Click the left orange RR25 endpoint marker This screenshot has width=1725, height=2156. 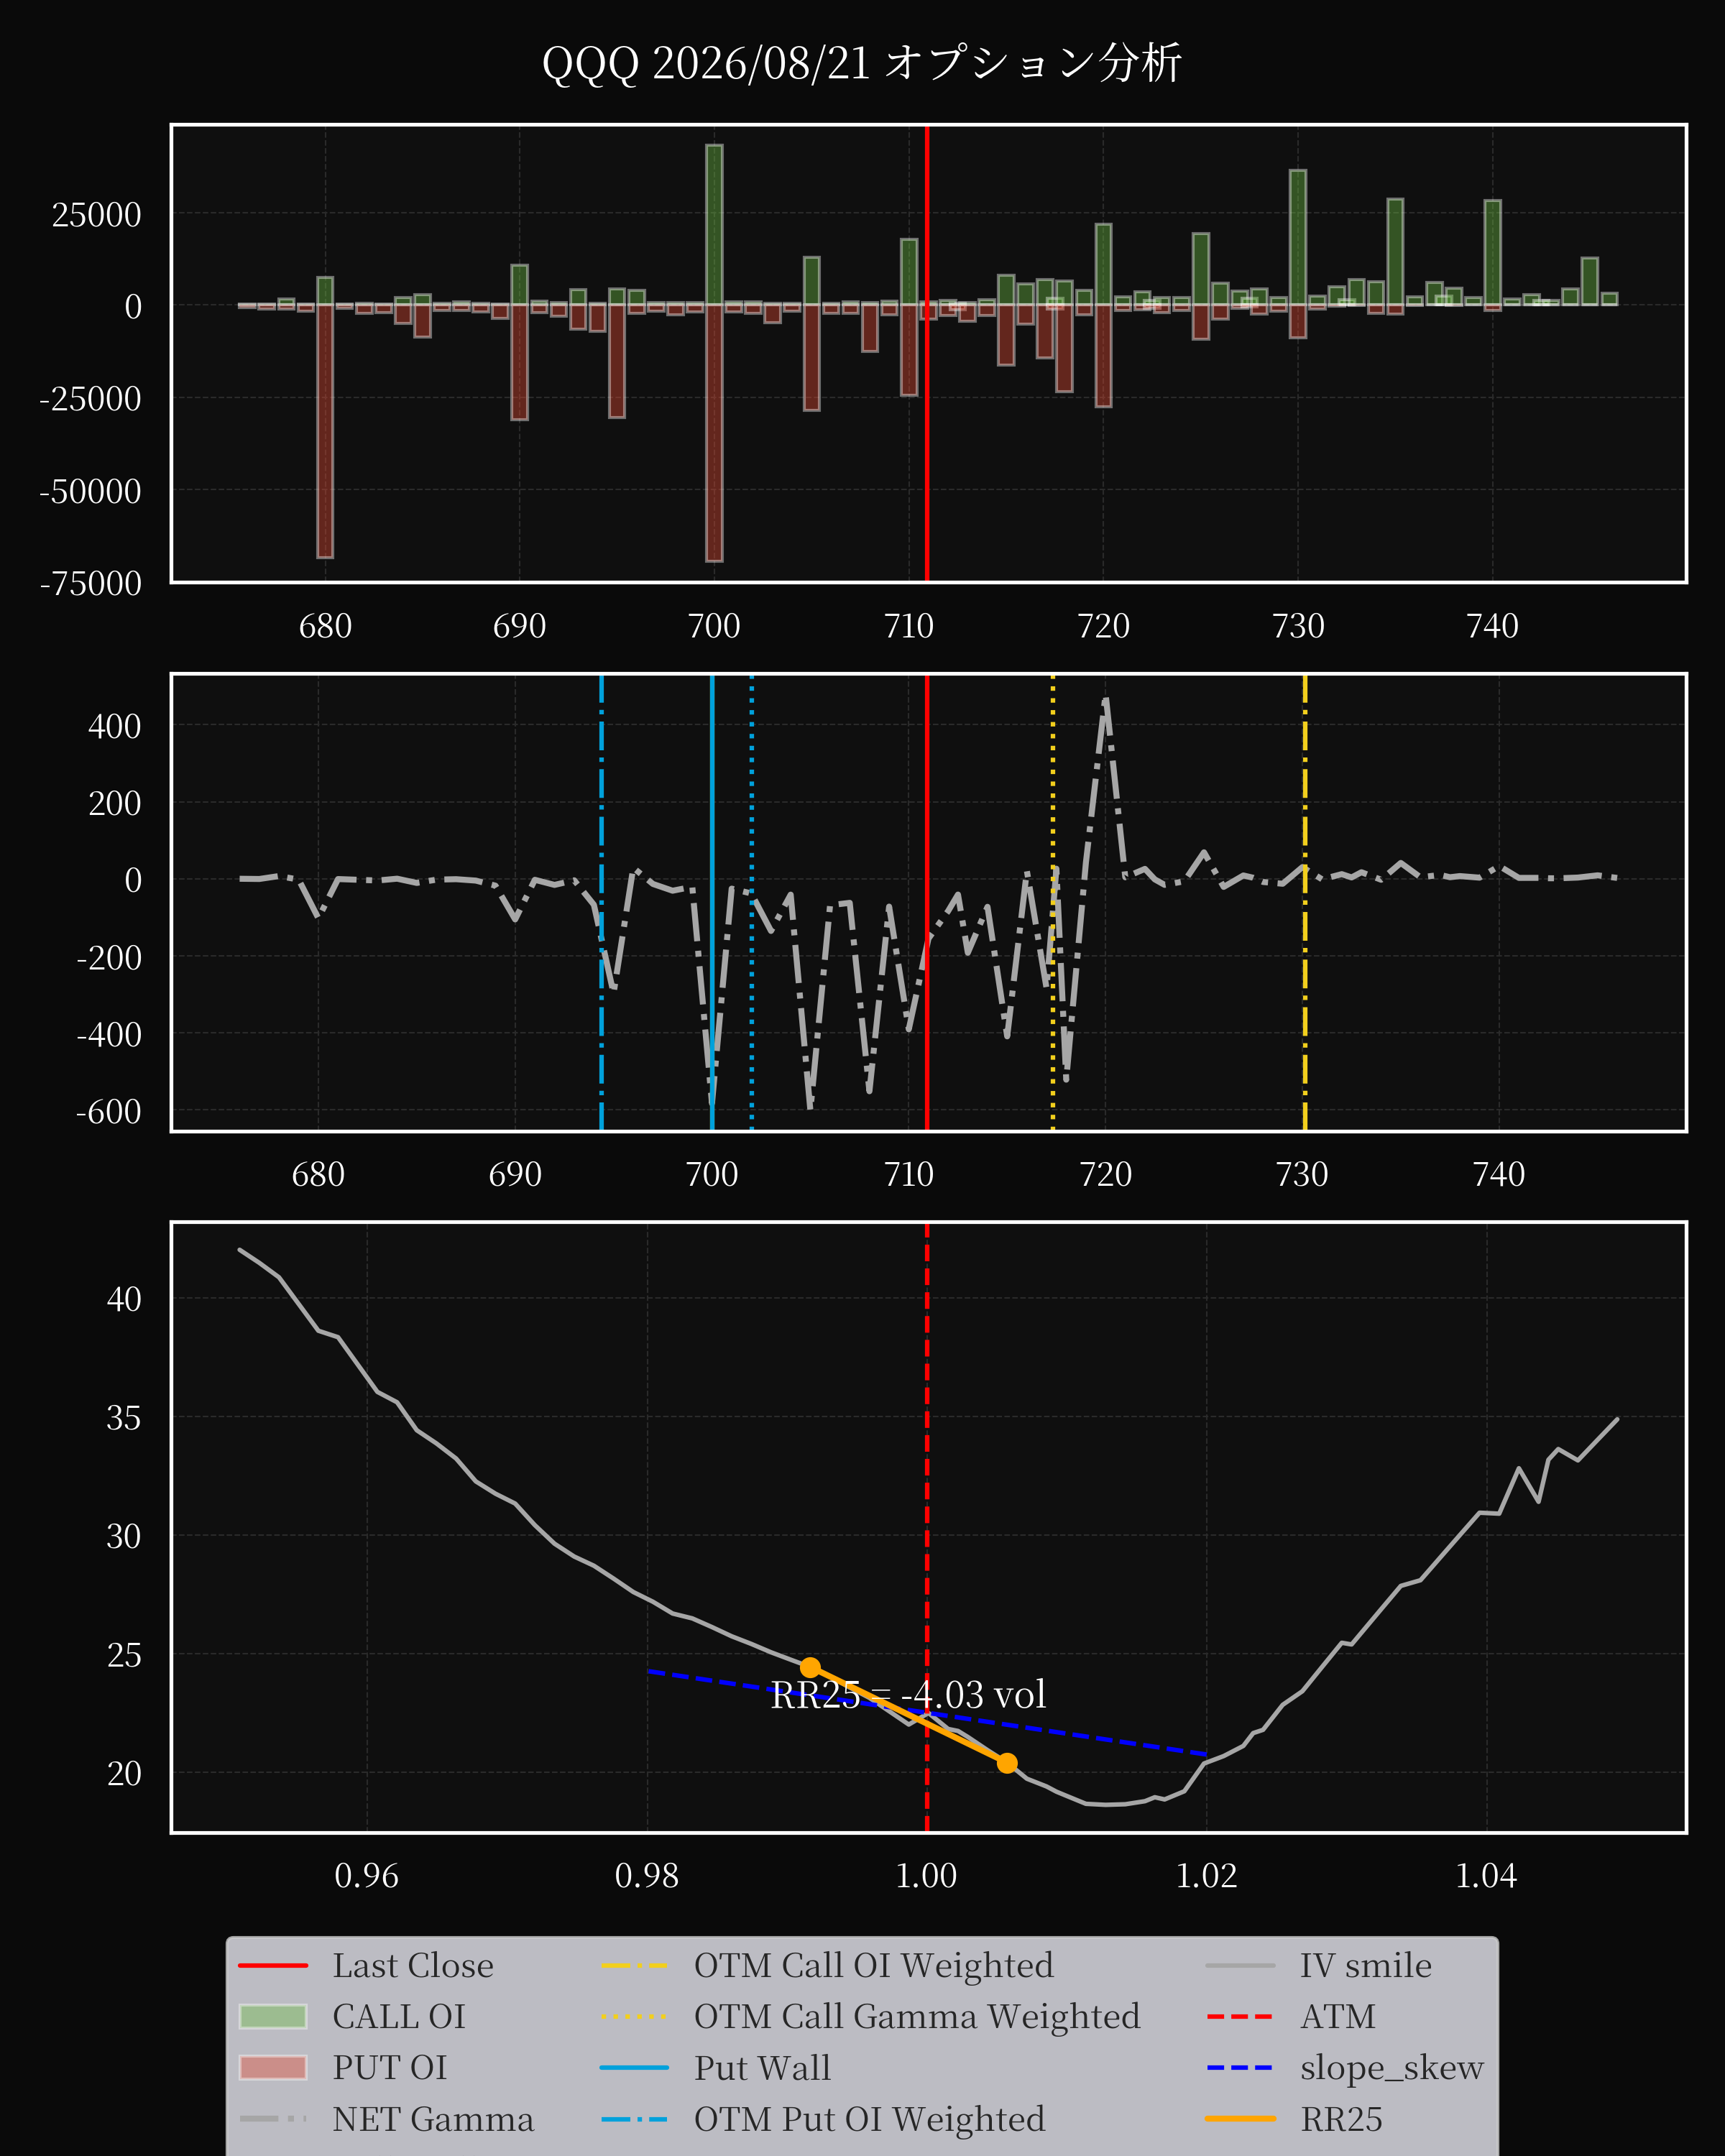click(810, 1667)
